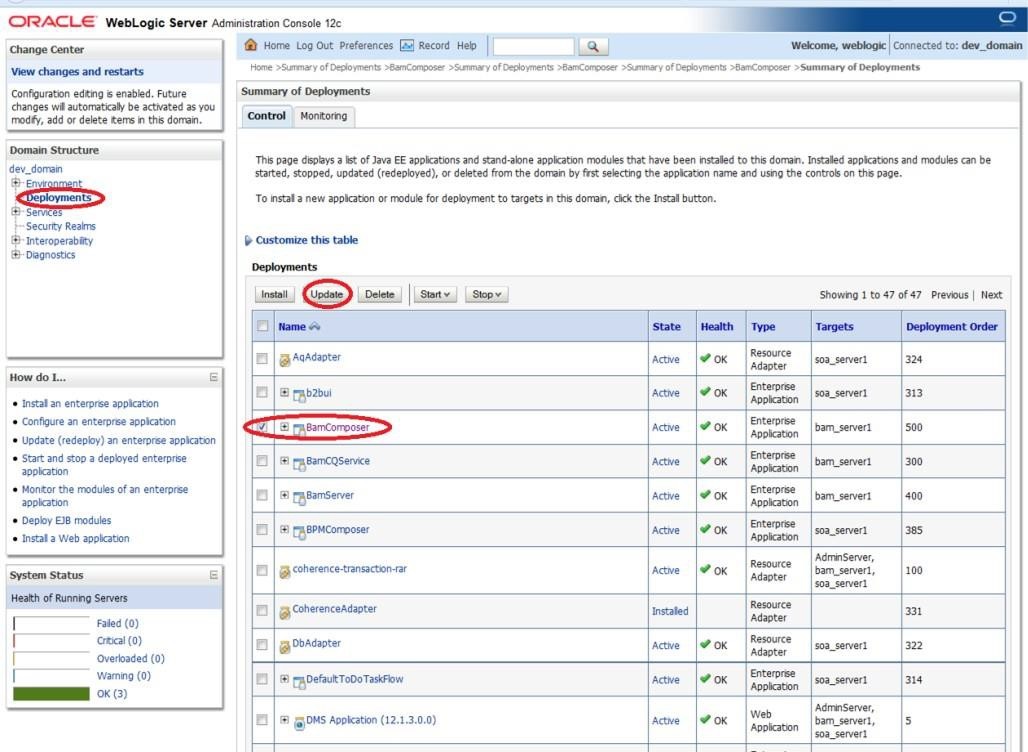Click the Critical servers status bar
The width and height of the screenshot is (1028, 752).
coord(51,641)
